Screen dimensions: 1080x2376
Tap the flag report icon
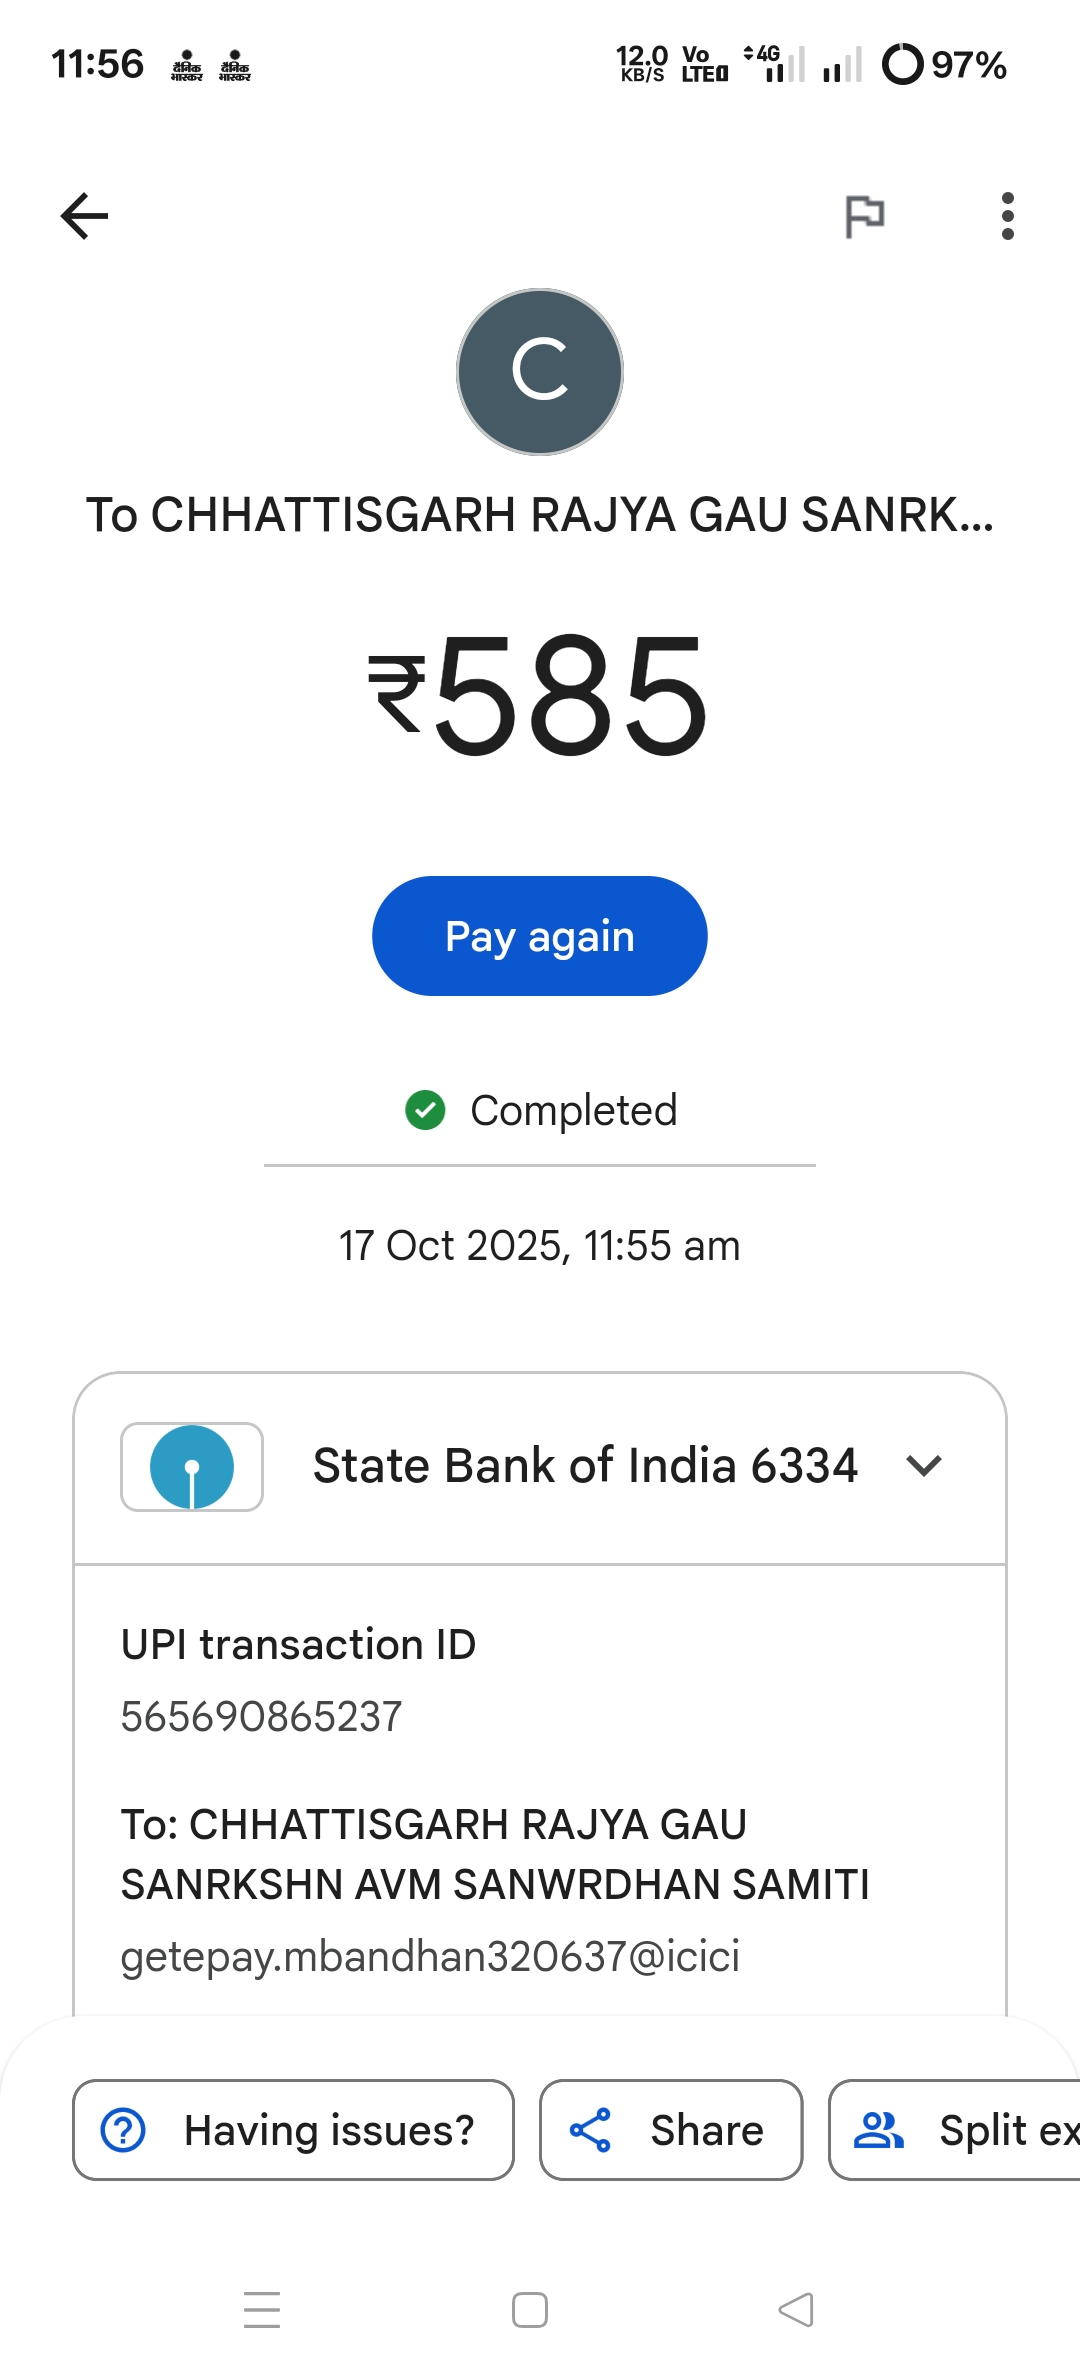pyautogui.click(x=865, y=216)
